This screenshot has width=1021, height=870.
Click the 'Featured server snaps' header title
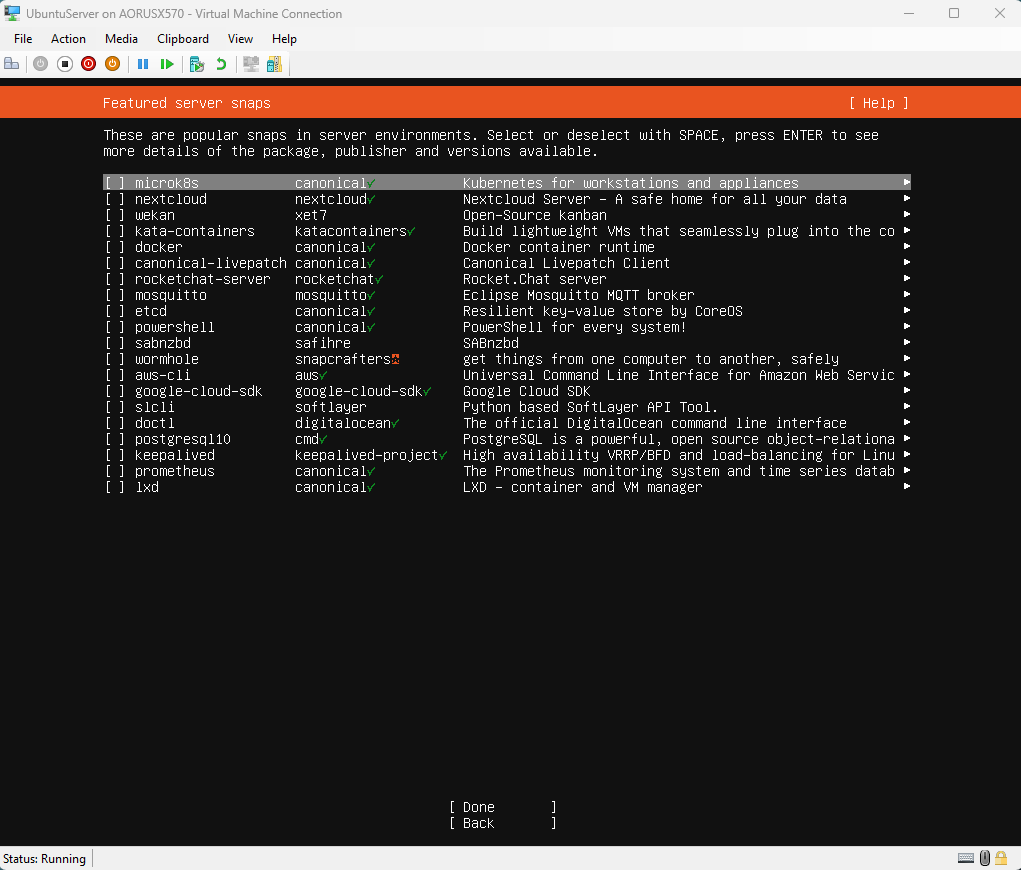coord(187,104)
